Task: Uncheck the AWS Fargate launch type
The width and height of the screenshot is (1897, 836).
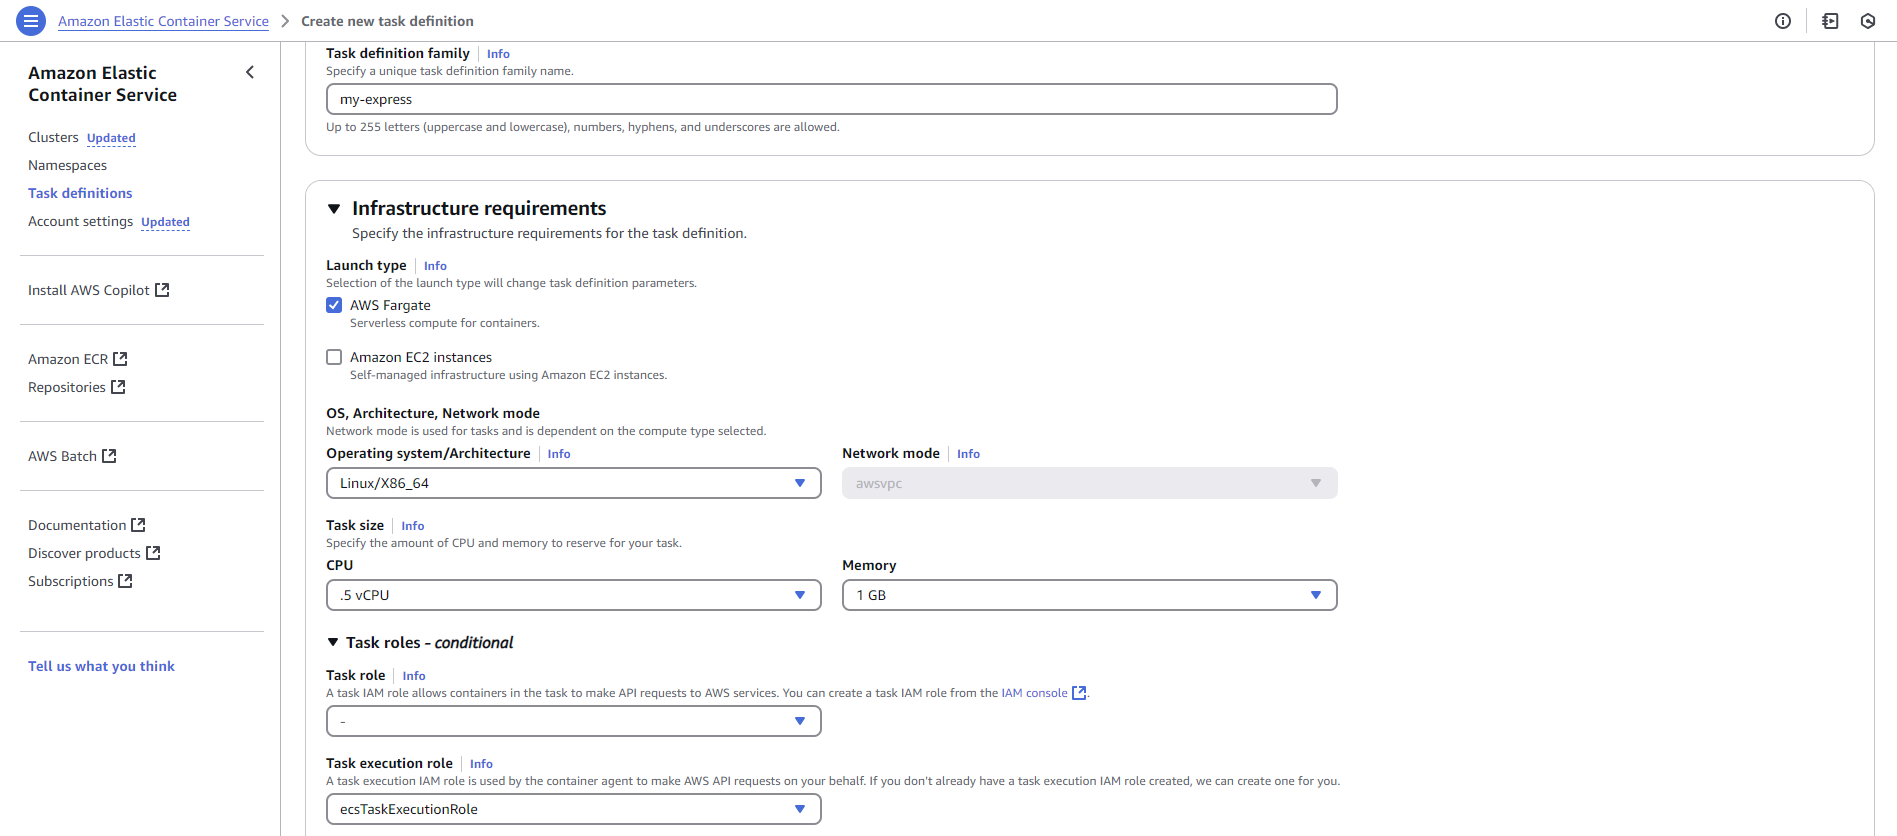Action: (x=334, y=305)
